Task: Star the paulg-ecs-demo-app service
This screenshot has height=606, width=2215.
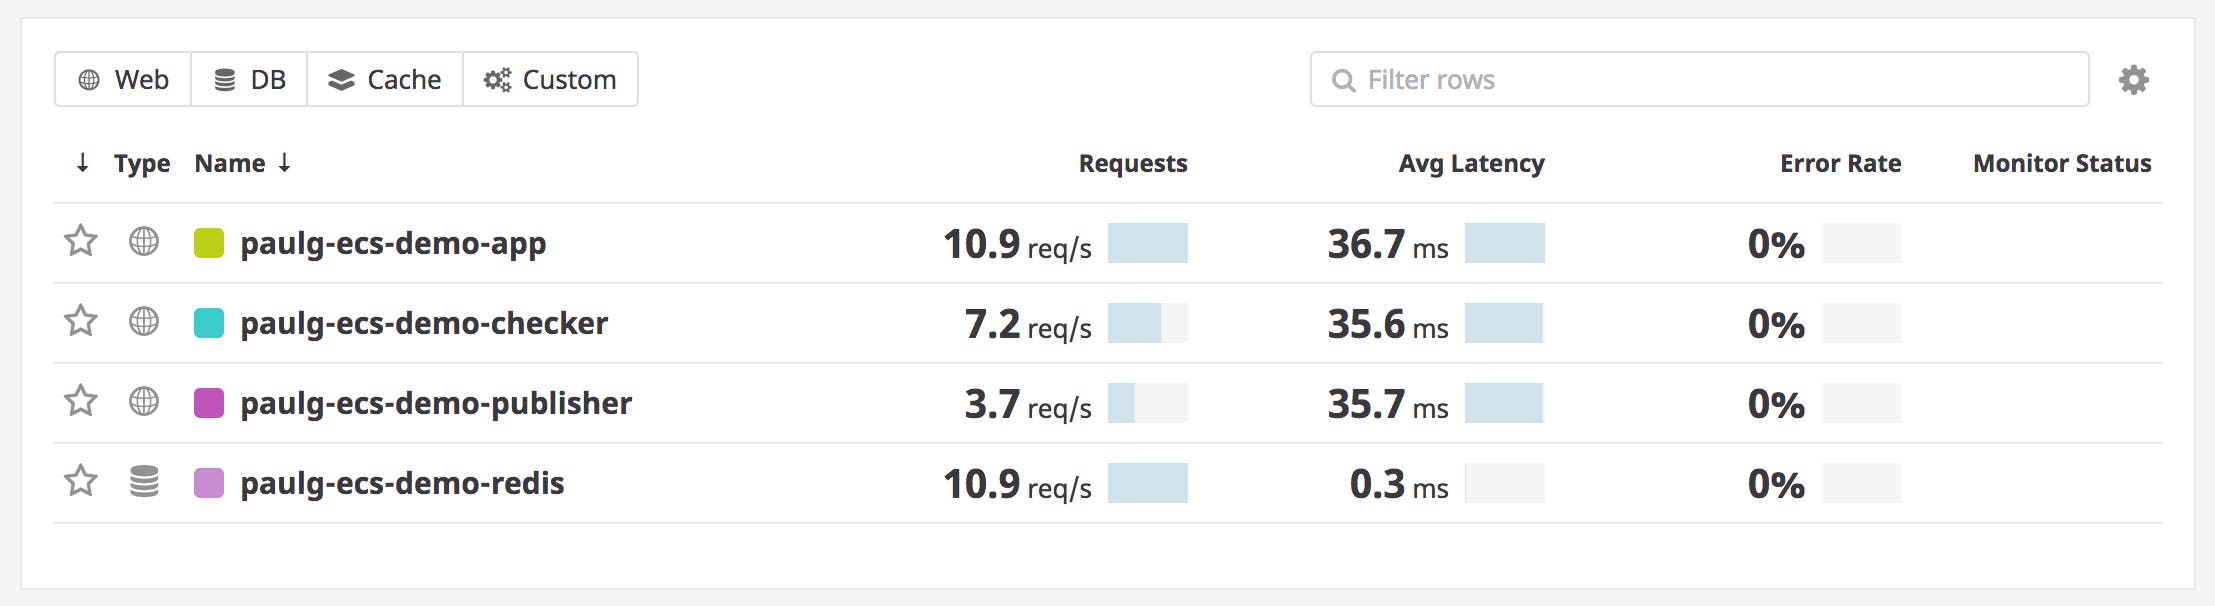Action: [x=79, y=241]
